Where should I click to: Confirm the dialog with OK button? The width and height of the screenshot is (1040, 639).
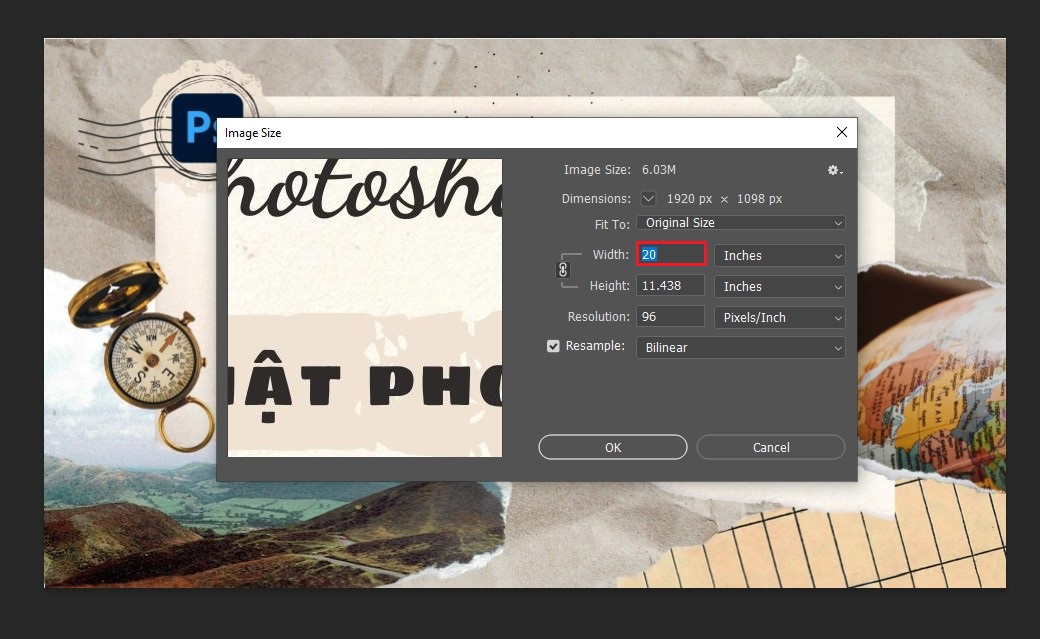click(613, 447)
